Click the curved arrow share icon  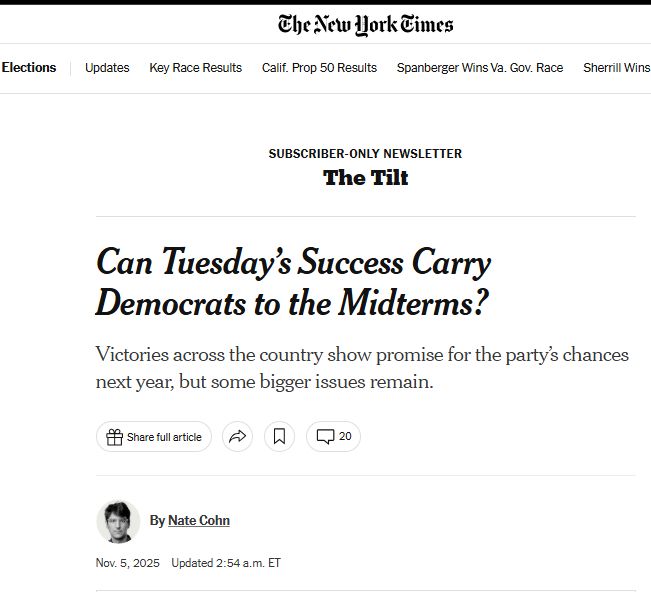coord(237,437)
